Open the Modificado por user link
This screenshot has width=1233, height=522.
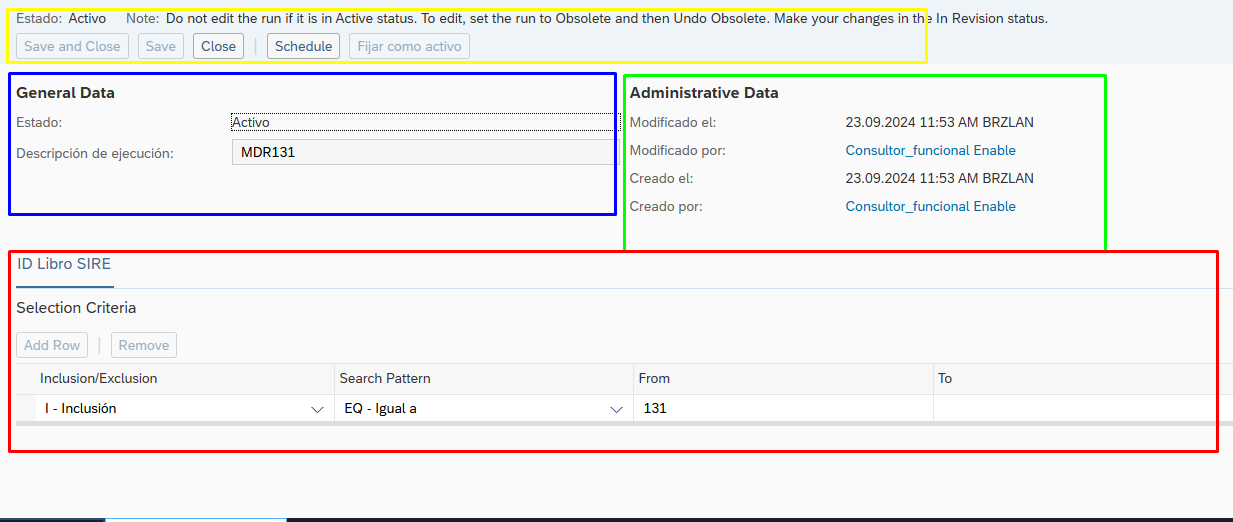click(x=930, y=151)
